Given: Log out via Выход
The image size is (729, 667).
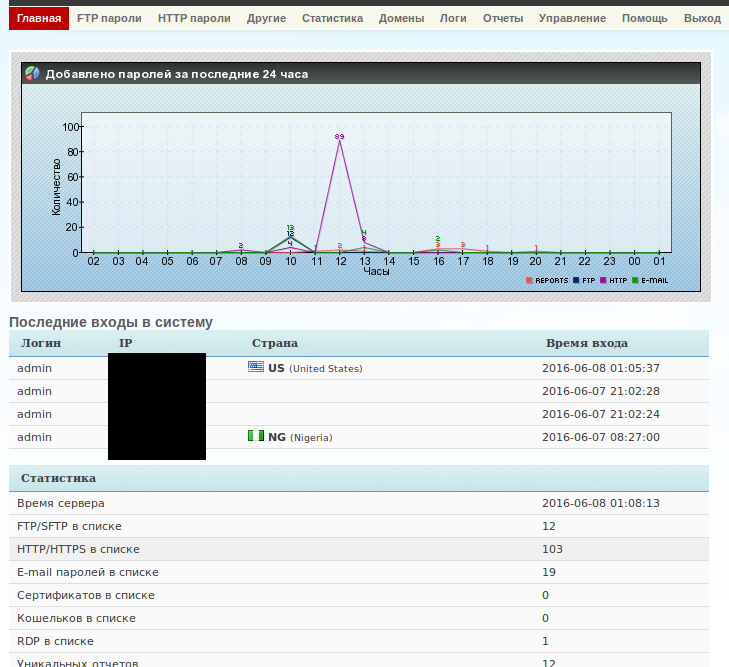Looking at the screenshot, I should click(702, 19).
